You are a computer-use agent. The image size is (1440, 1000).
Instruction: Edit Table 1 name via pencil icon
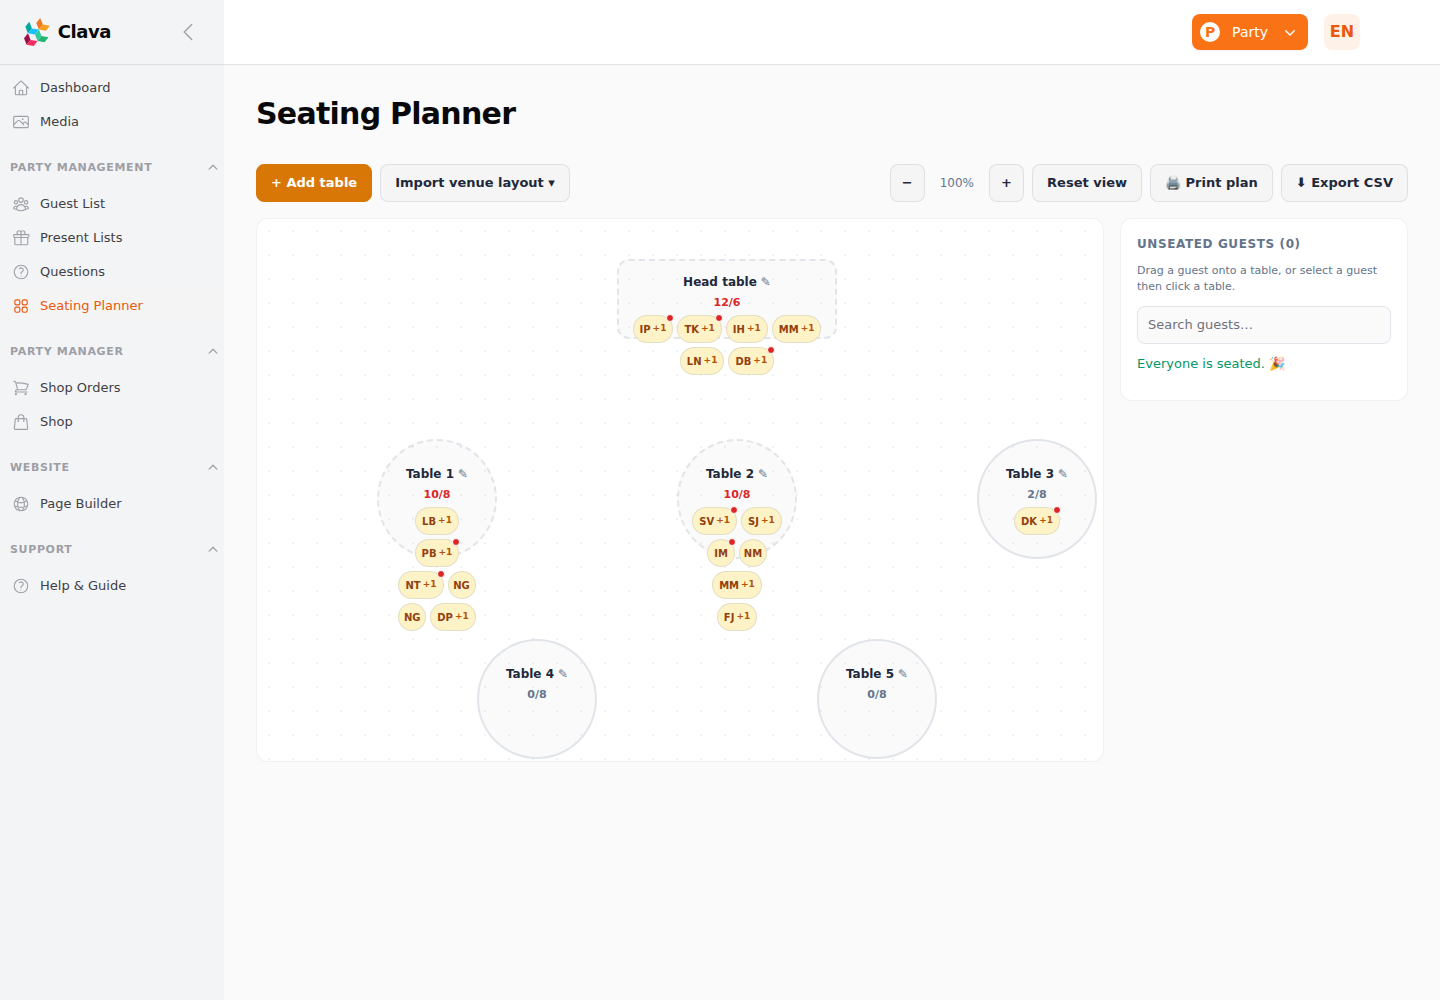[x=463, y=474]
